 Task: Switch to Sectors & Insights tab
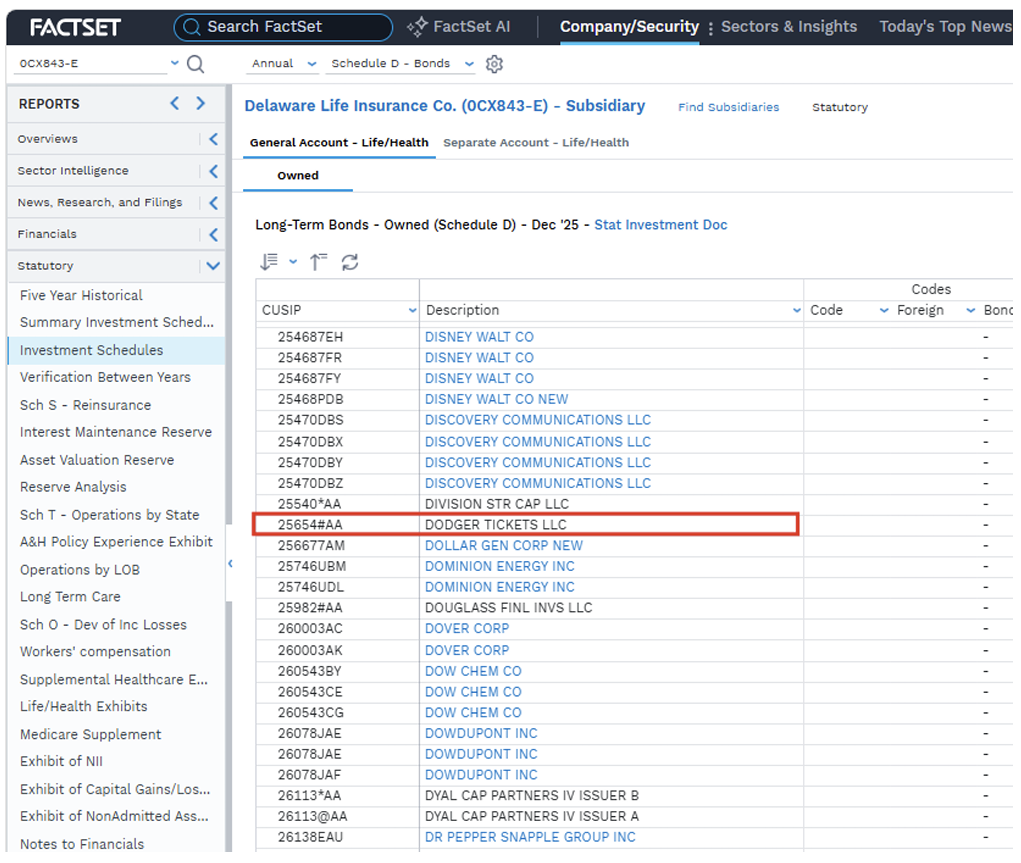789,27
